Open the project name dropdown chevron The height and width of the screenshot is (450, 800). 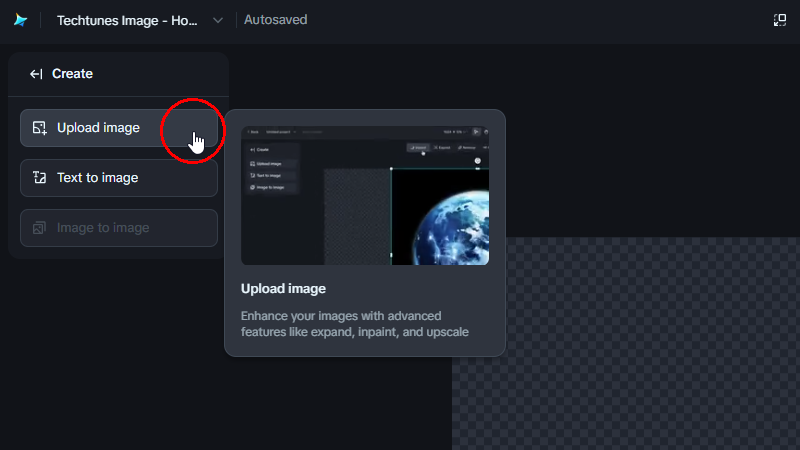218,20
